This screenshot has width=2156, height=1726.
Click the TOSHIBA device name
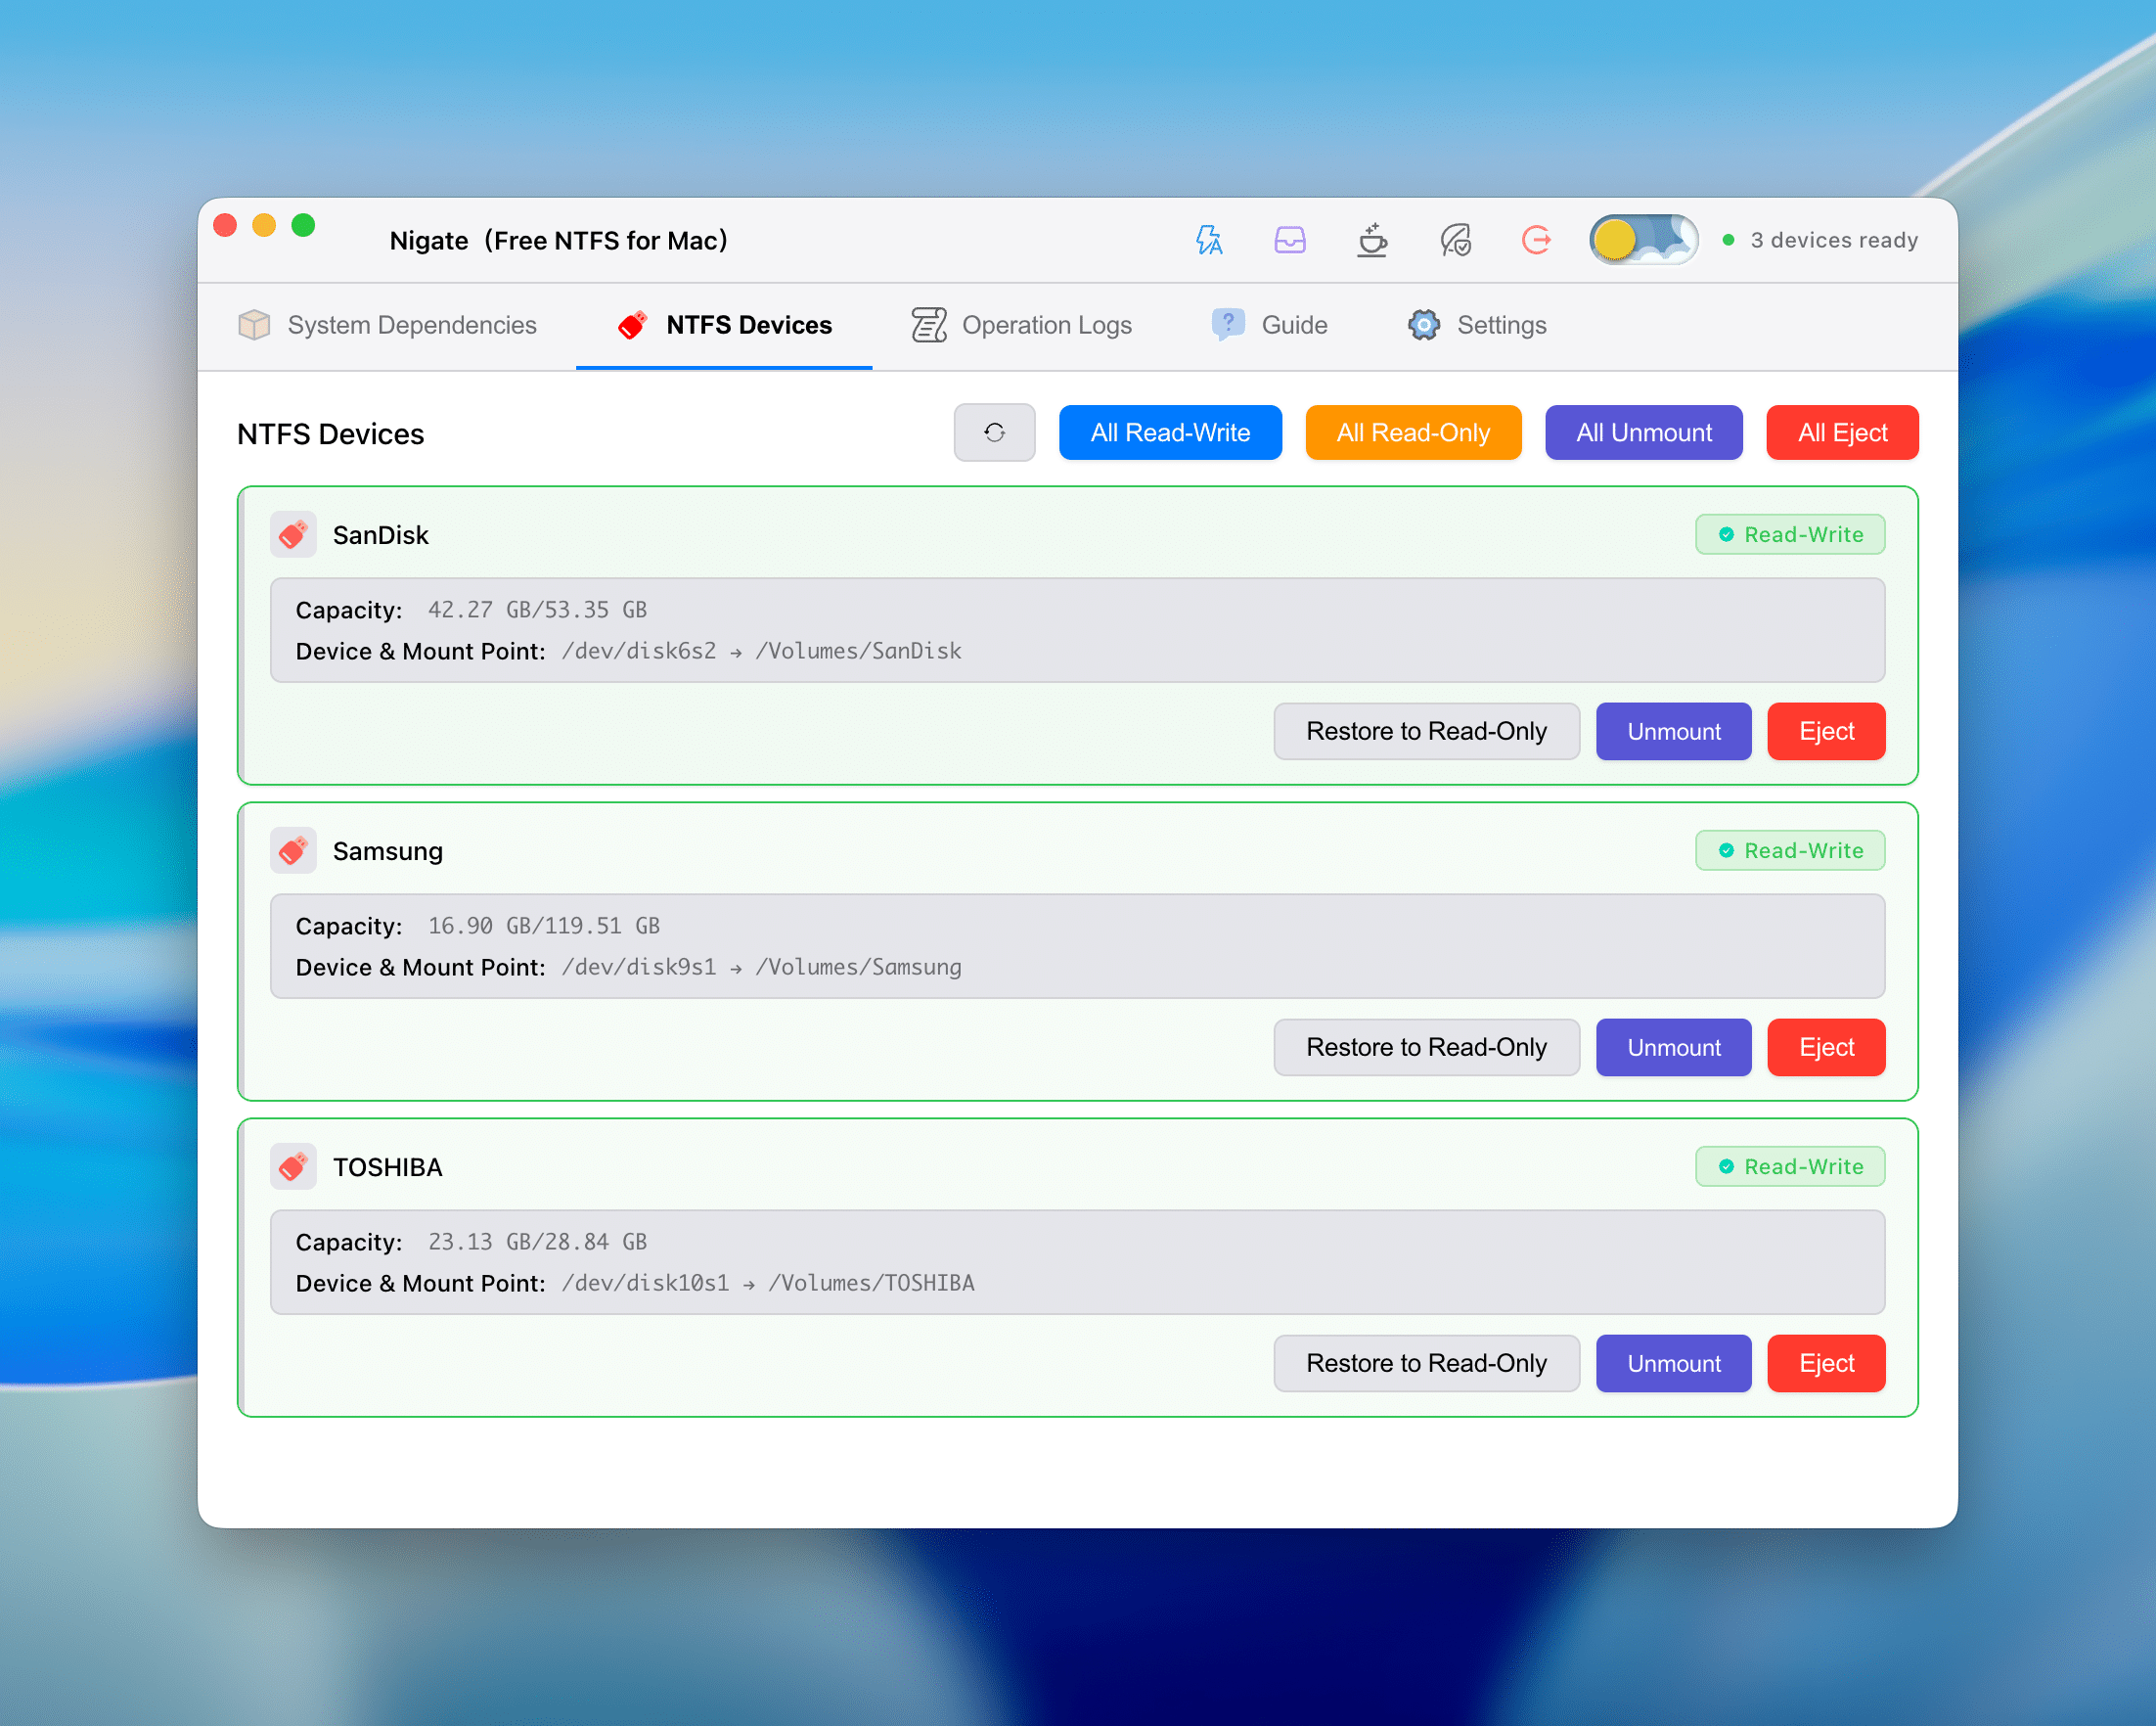point(387,1167)
